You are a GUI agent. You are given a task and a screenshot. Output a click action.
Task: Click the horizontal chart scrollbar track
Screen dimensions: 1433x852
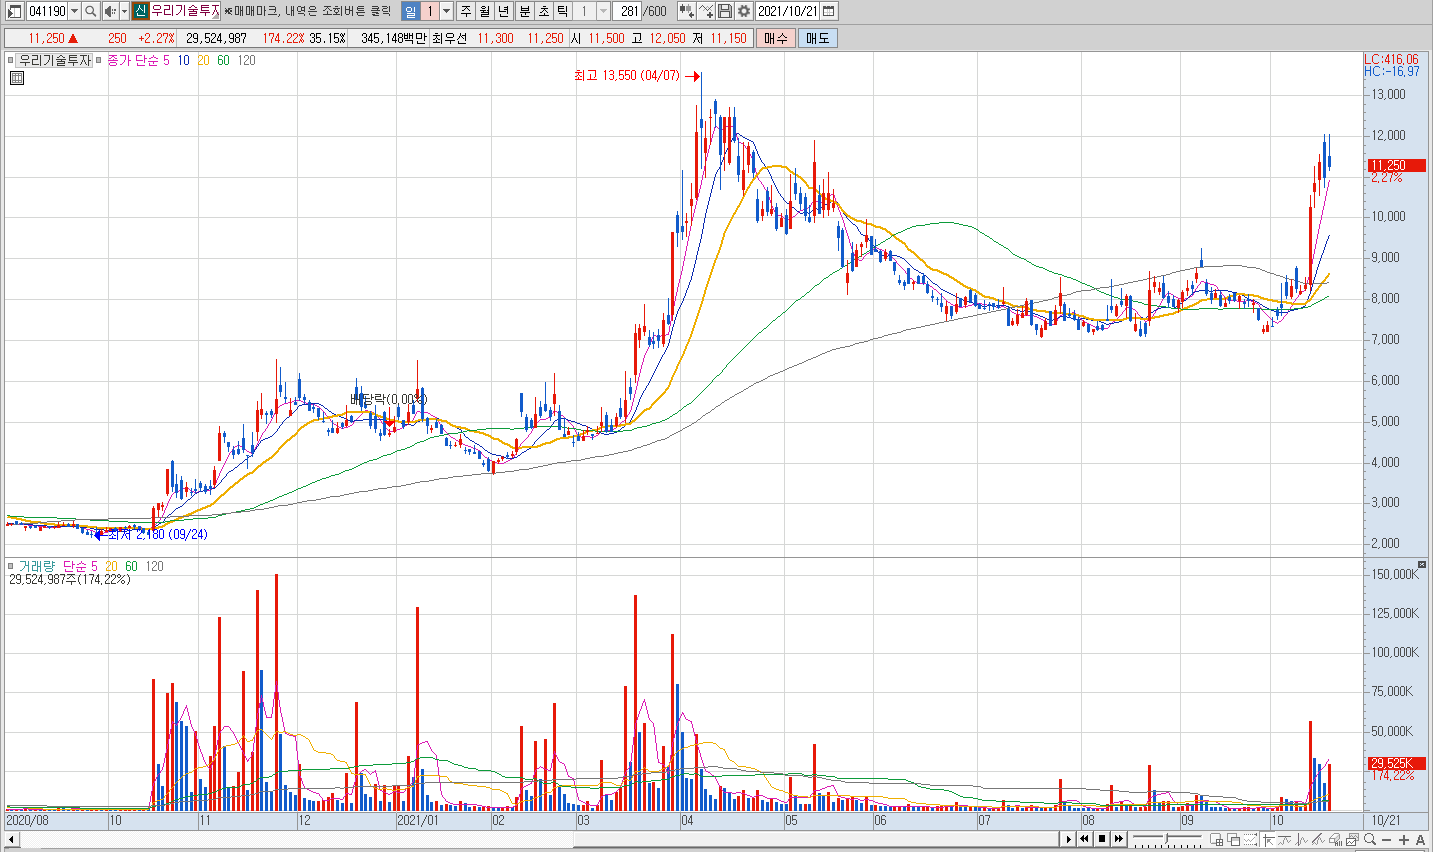[540, 839]
